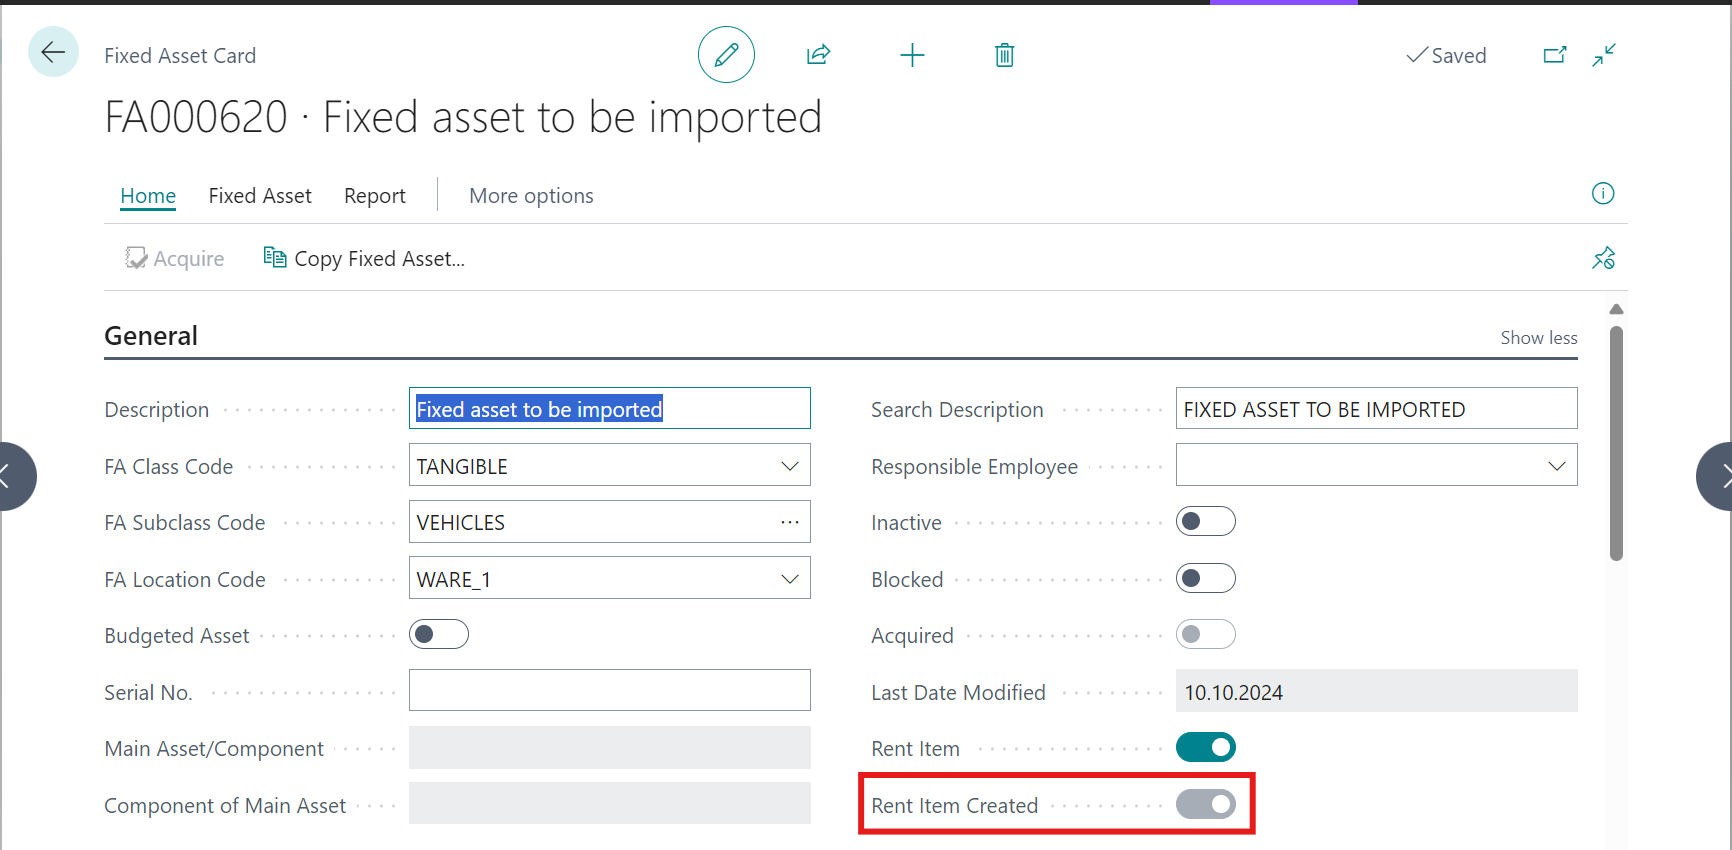This screenshot has width=1732, height=850.
Task: Click the Show less link
Action: 1538,338
